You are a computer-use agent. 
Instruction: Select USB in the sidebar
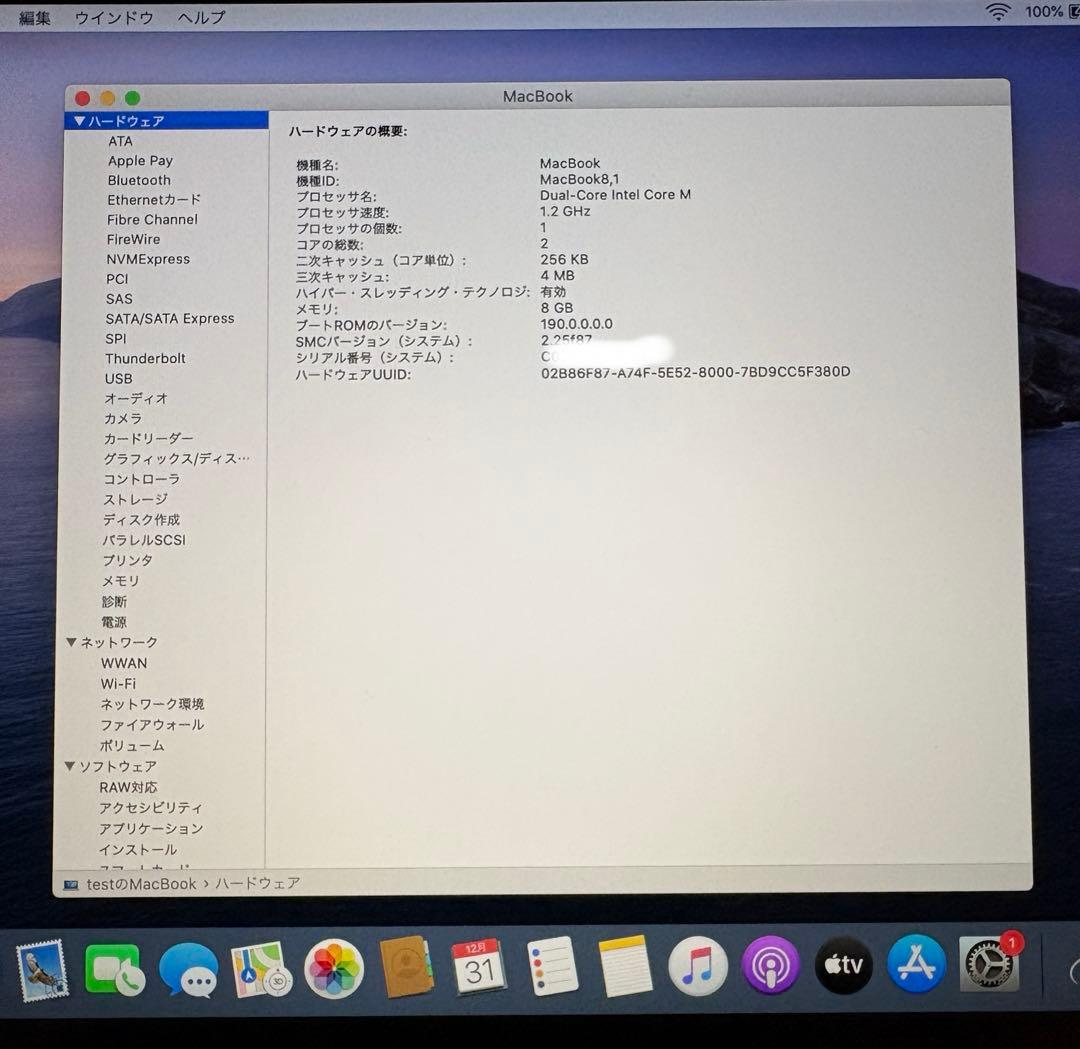(x=119, y=379)
